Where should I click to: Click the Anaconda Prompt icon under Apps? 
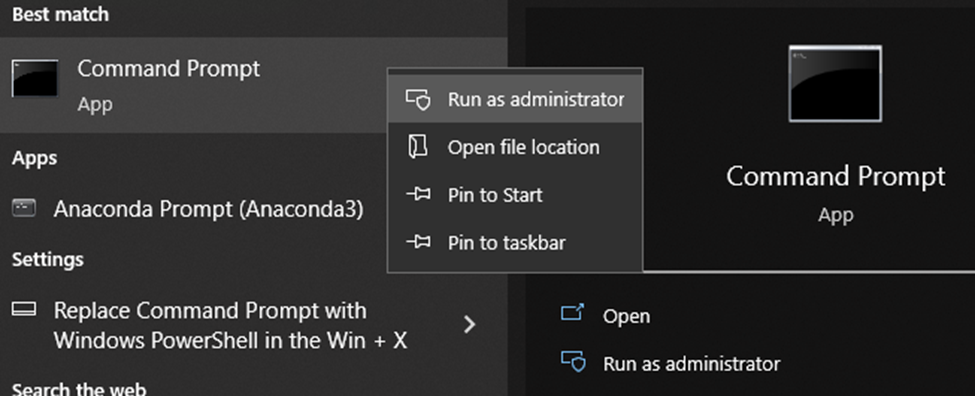point(24,209)
